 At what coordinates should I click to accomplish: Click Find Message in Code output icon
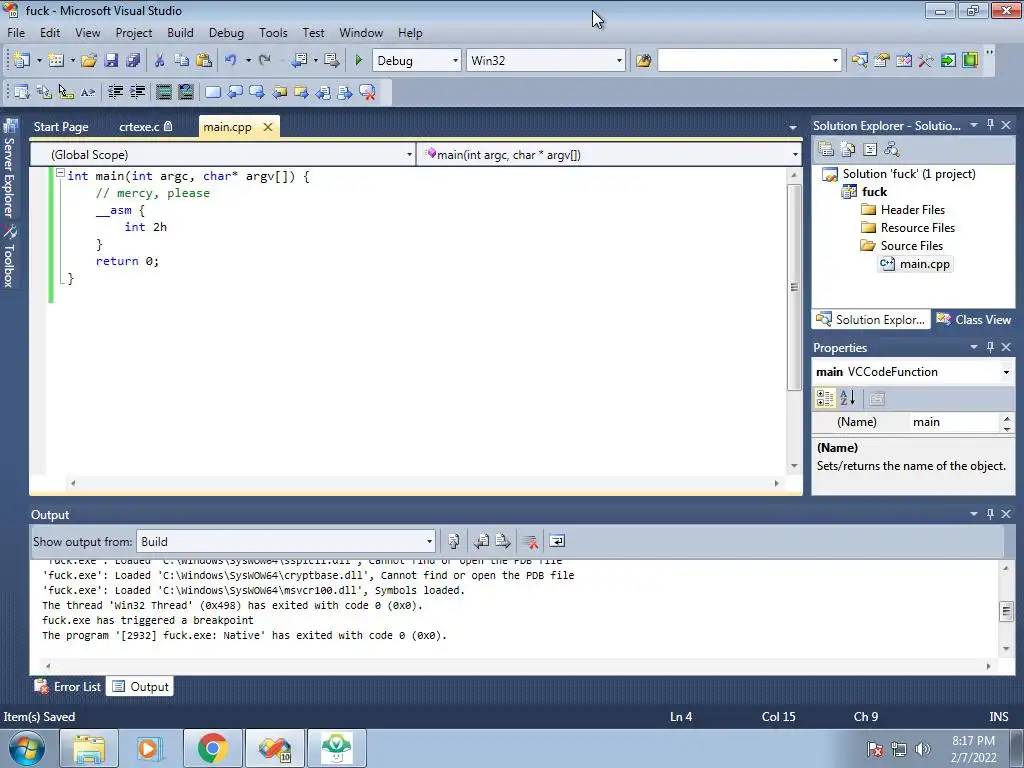454,541
